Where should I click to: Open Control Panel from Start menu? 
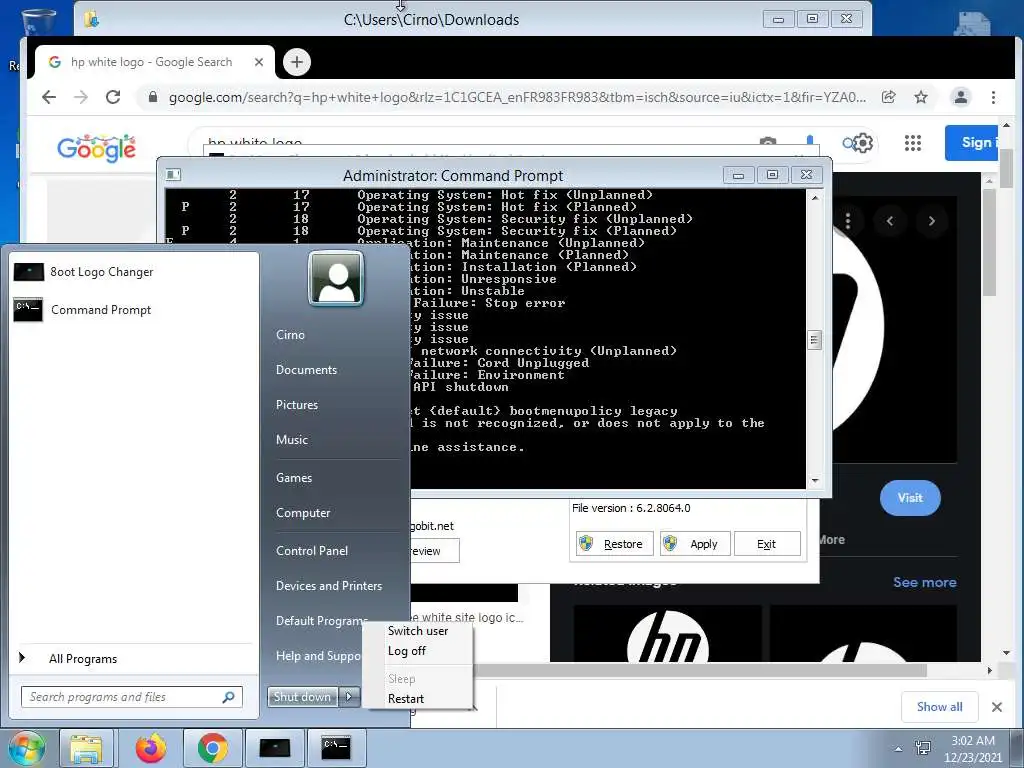[312, 551]
